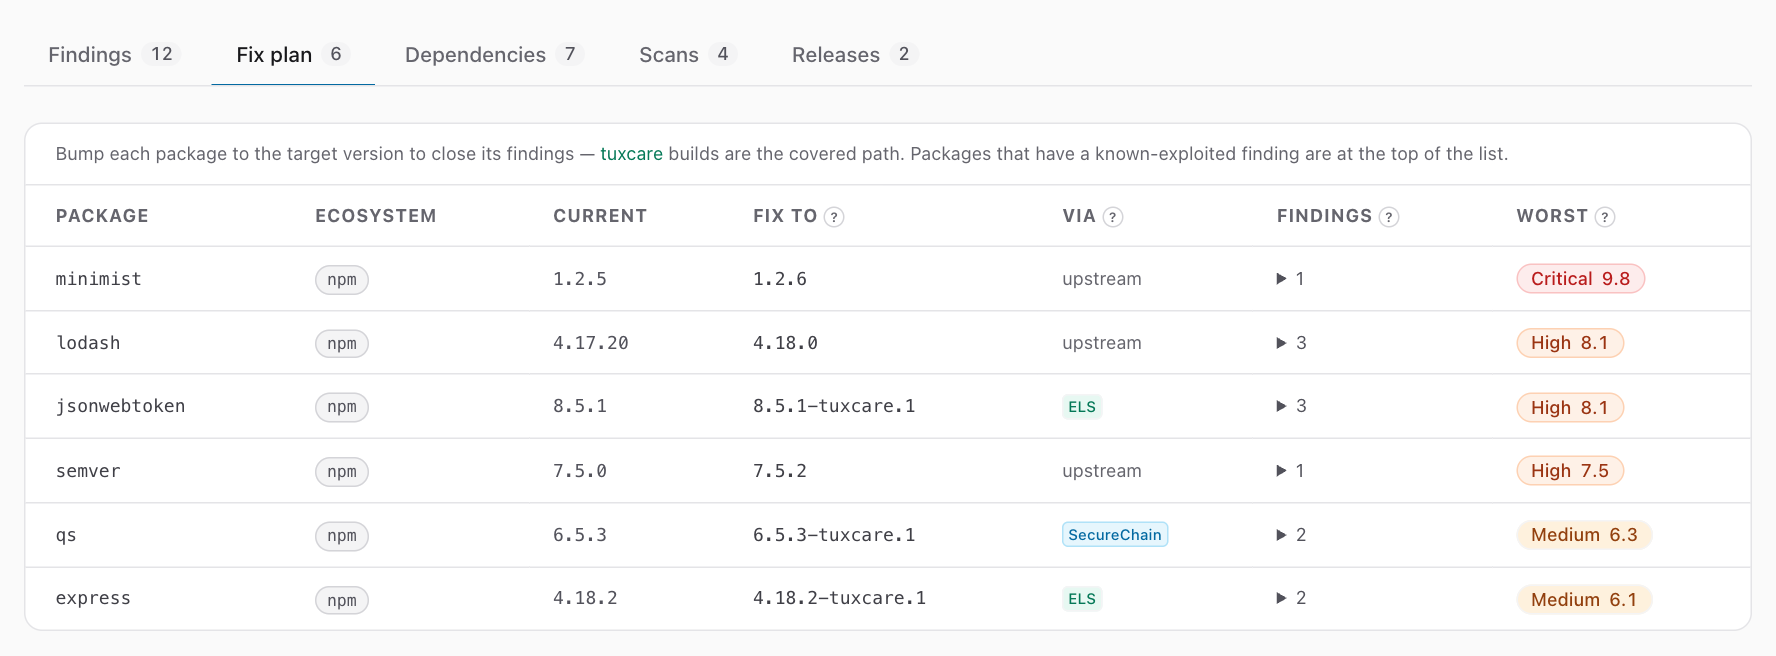The image size is (1776, 656).
Task: Click the Medium 6.1 severity badge
Action: point(1584,600)
